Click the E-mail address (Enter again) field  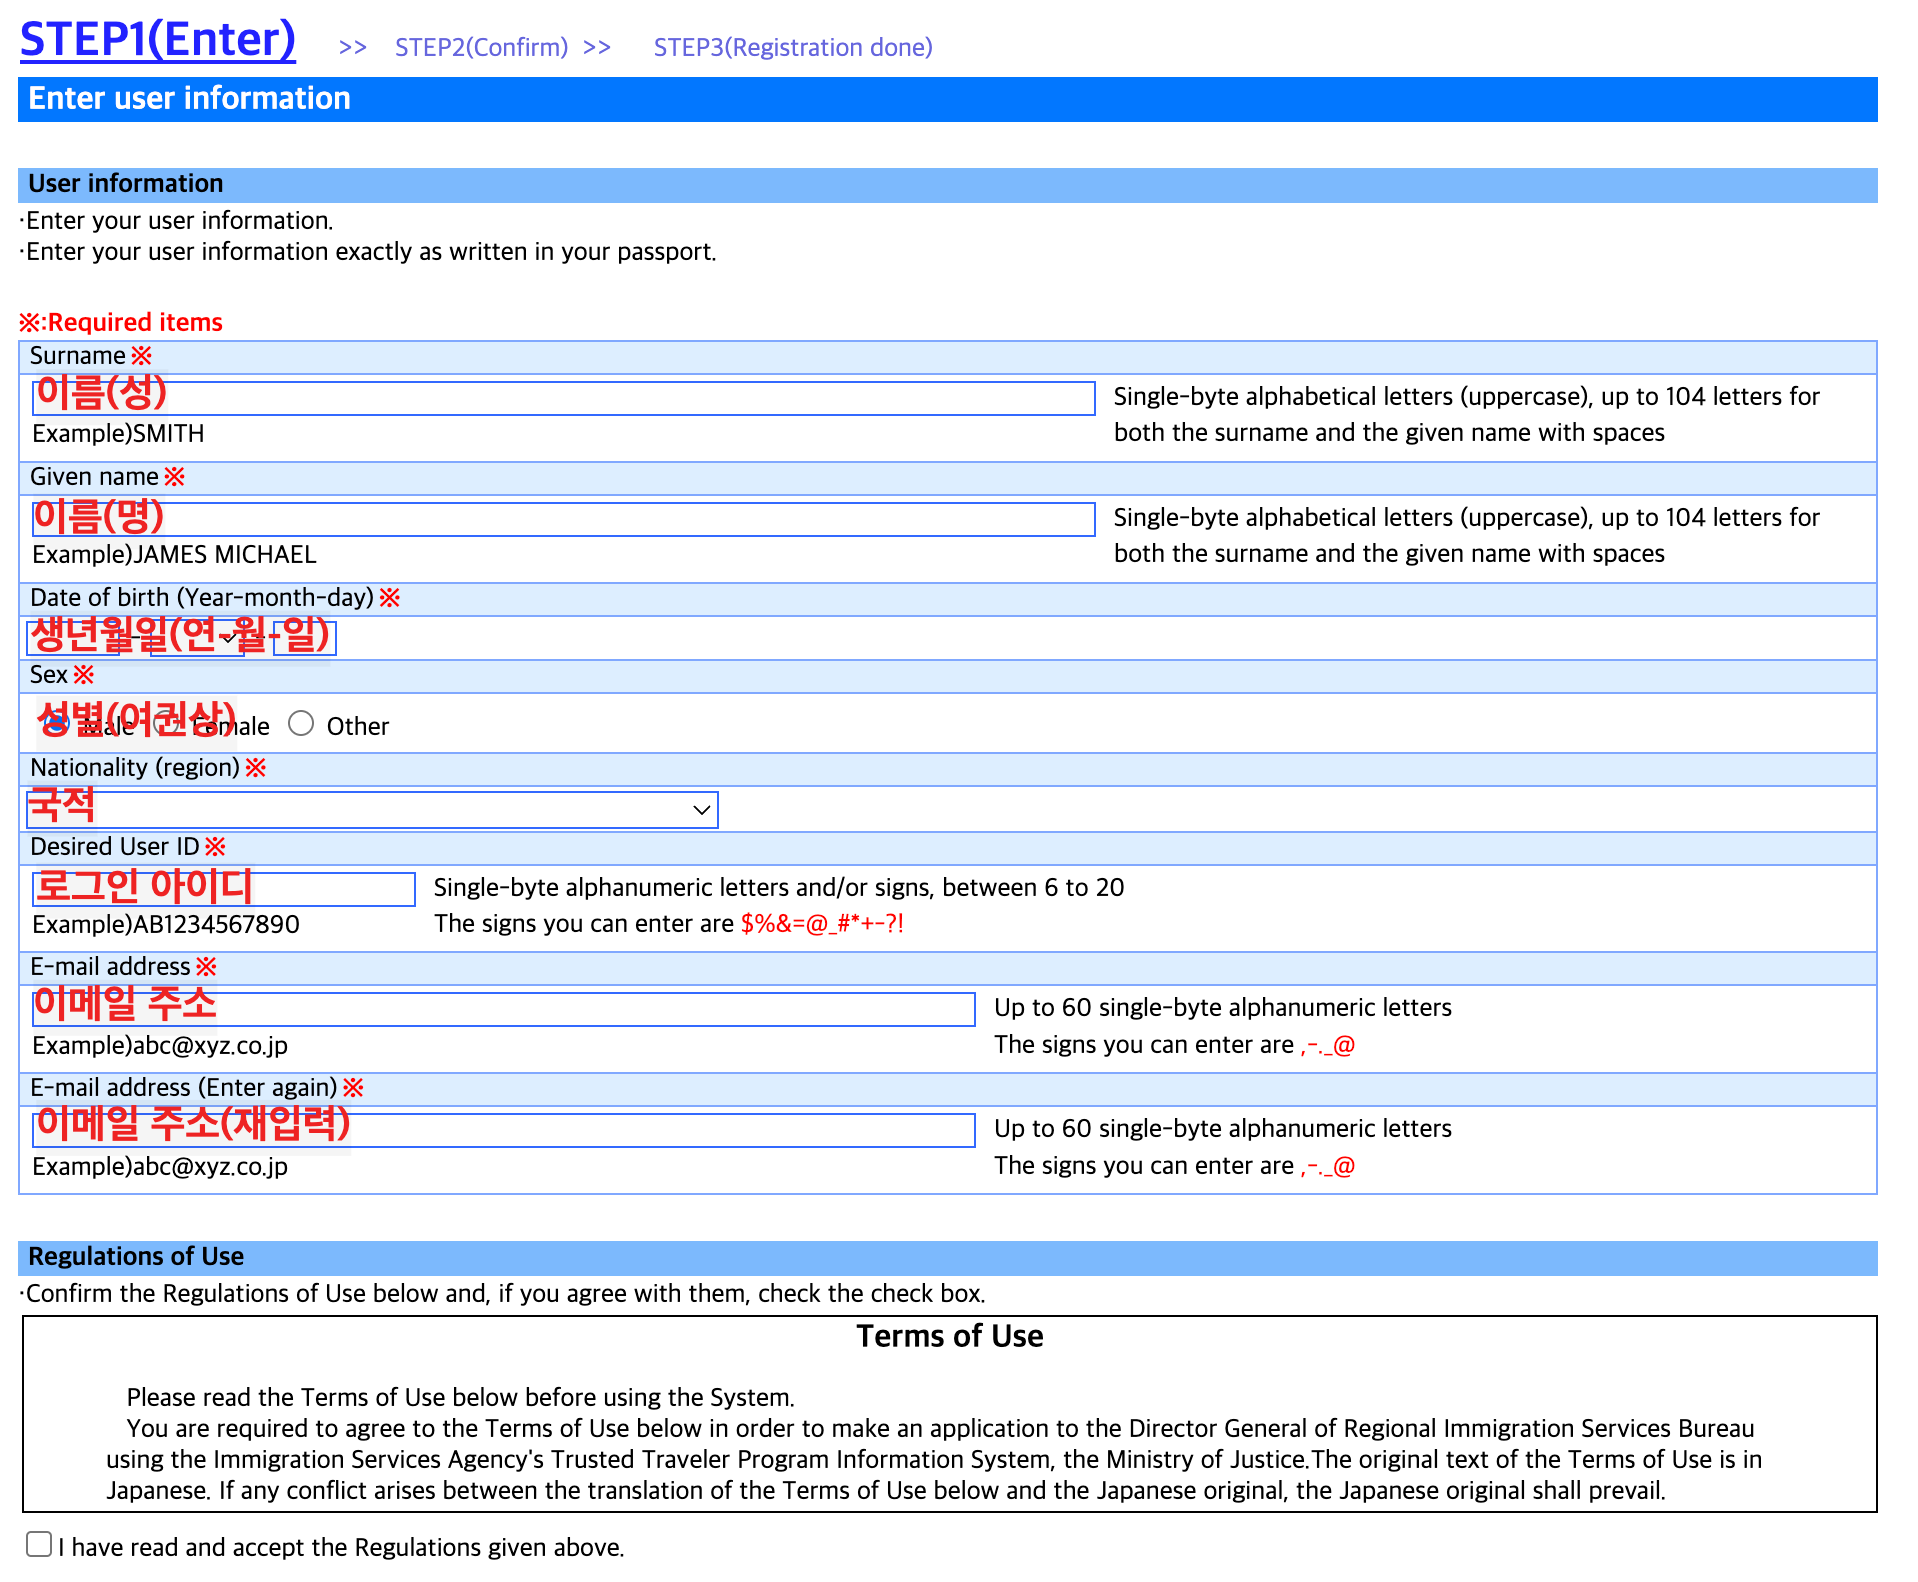tap(504, 1130)
